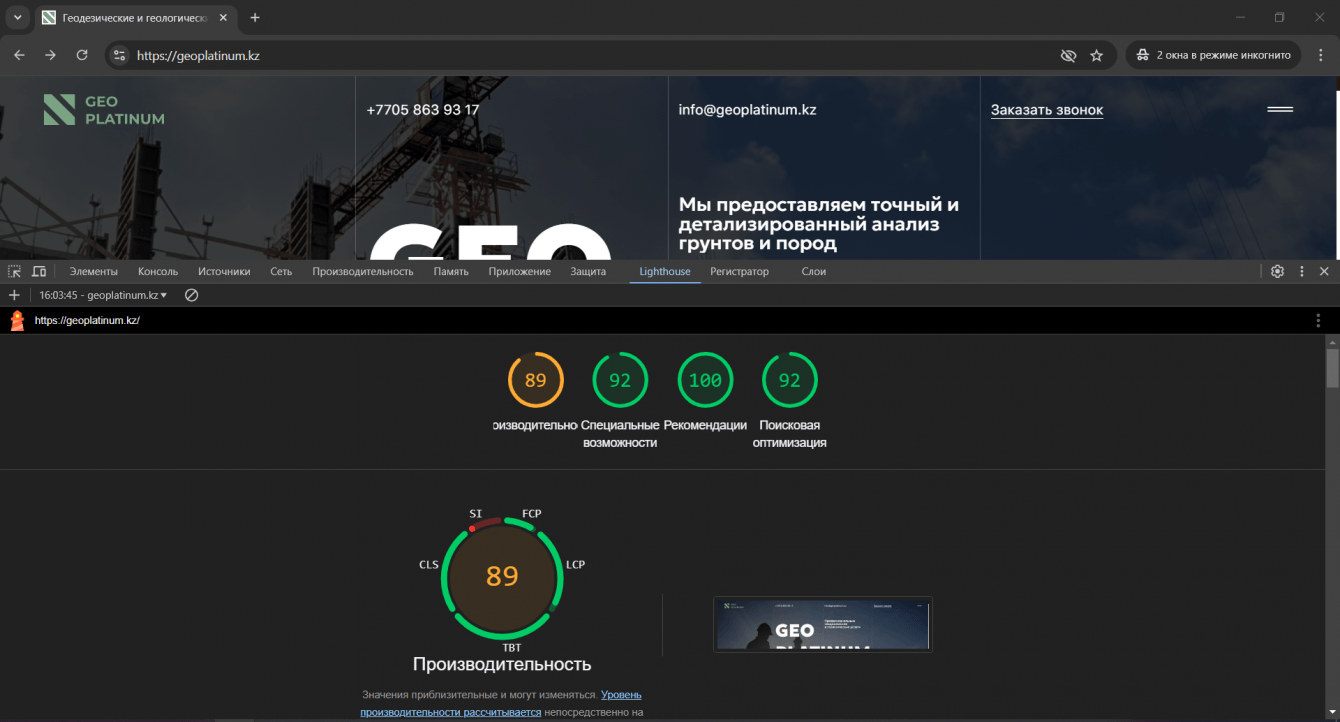Click the Geo Platinum site logo
Viewport: 1340px width, 722px height.
coord(104,110)
